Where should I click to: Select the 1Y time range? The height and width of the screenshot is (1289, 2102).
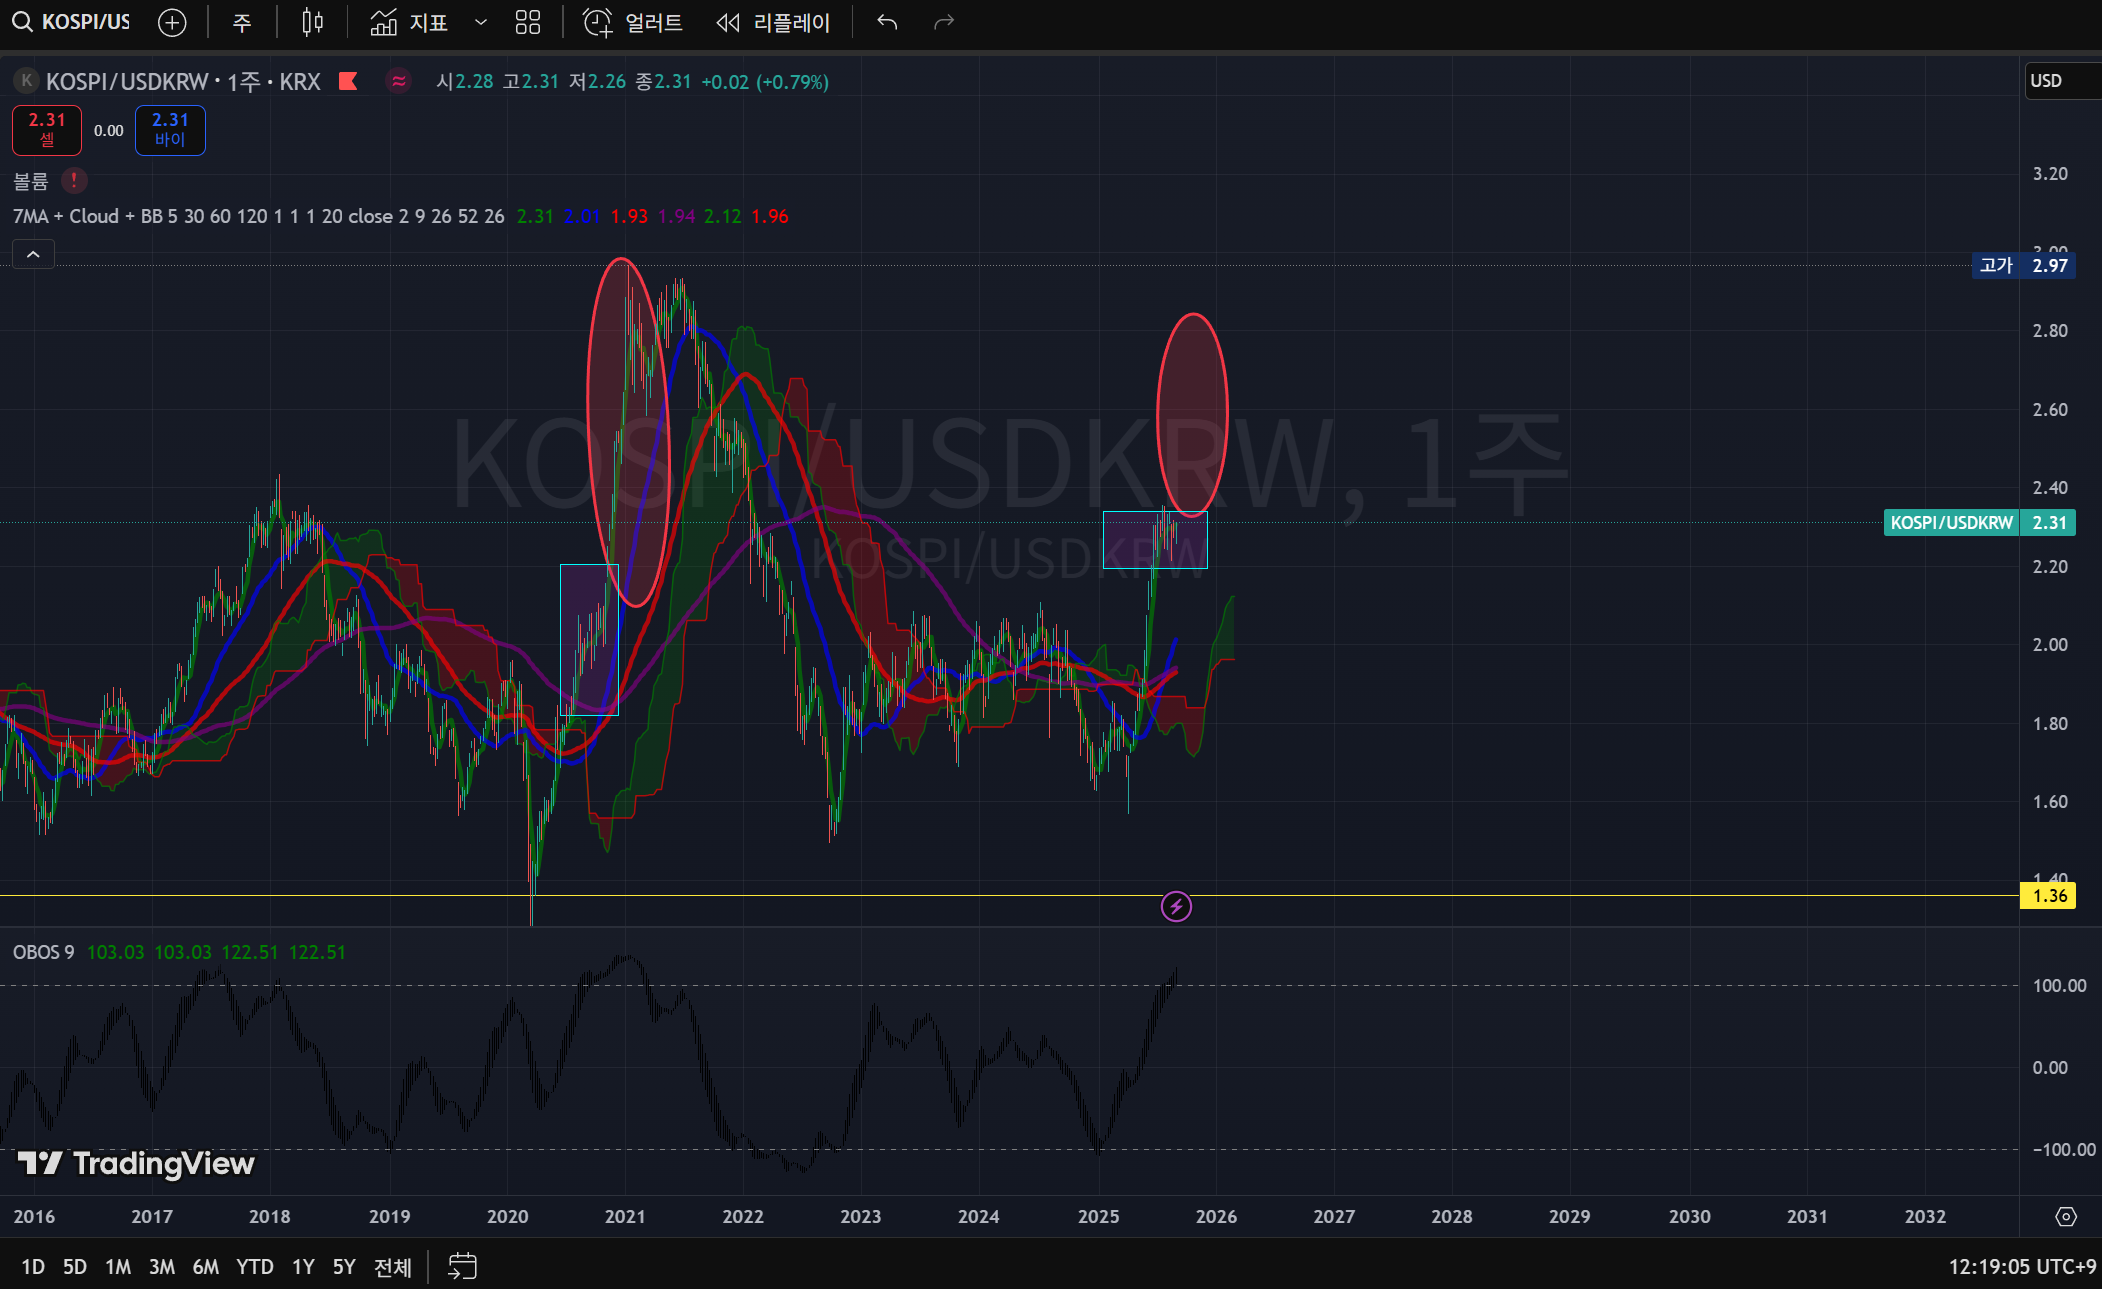[x=303, y=1267]
